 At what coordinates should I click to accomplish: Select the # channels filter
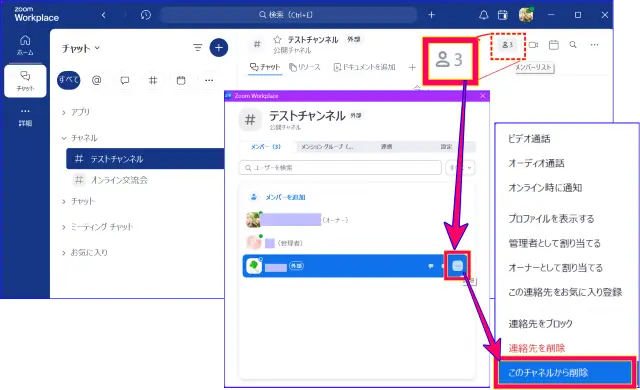(153, 80)
